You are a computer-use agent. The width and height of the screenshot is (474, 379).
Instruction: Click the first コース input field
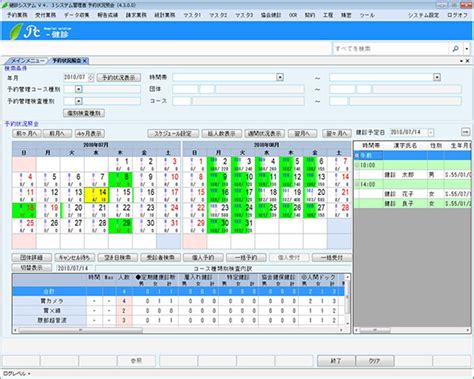click(x=181, y=101)
